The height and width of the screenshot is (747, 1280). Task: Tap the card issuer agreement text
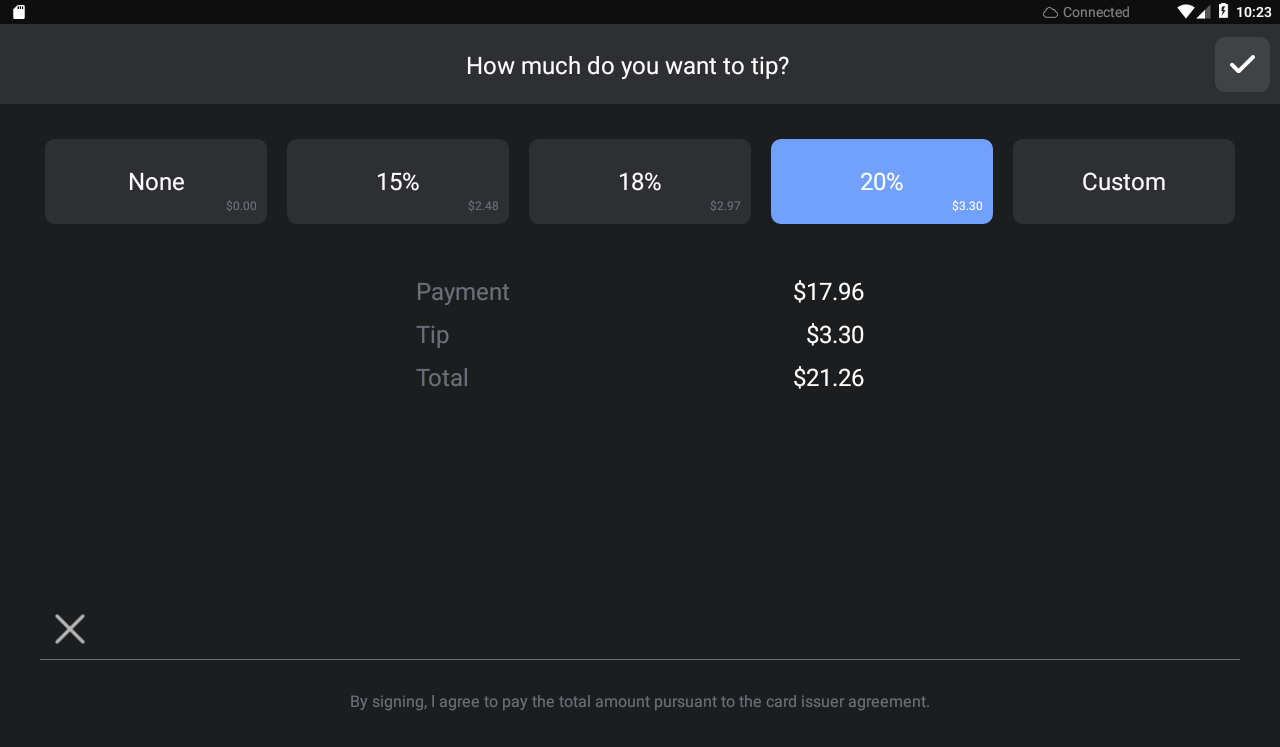pos(640,702)
